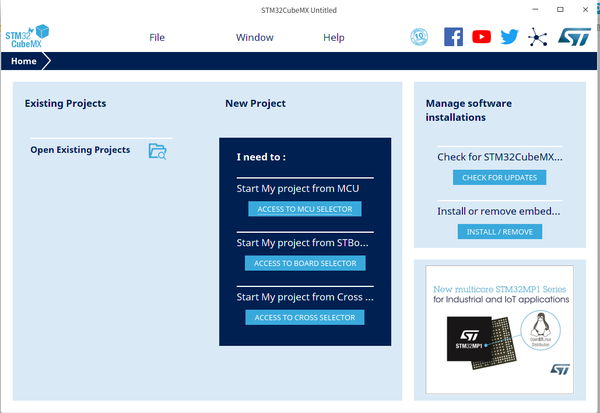Click 'Start My project from MCU' text
Image resolution: width=600 pixels, height=413 pixels.
click(x=298, y=189)
